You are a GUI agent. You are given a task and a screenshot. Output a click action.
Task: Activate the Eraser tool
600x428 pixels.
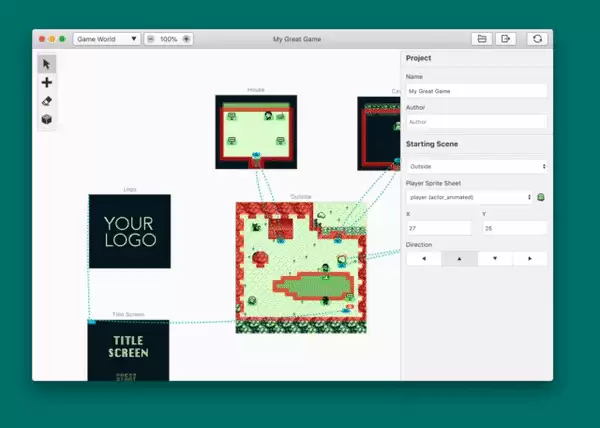[x=47, y=101]
